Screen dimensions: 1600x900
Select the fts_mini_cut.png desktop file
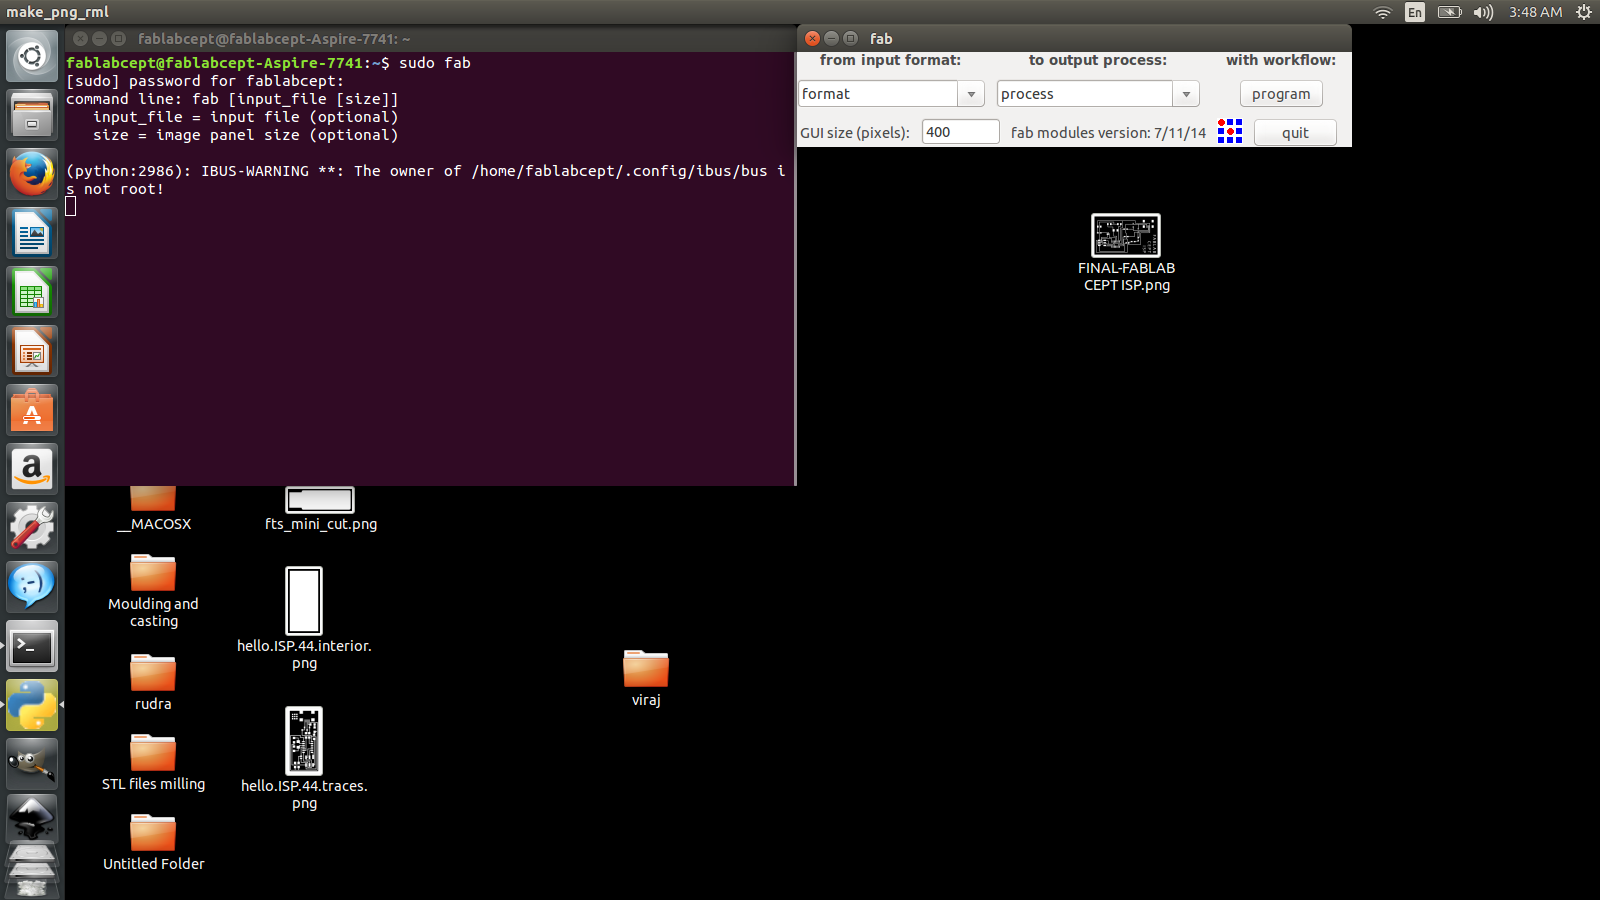click(x=320, y=508)
